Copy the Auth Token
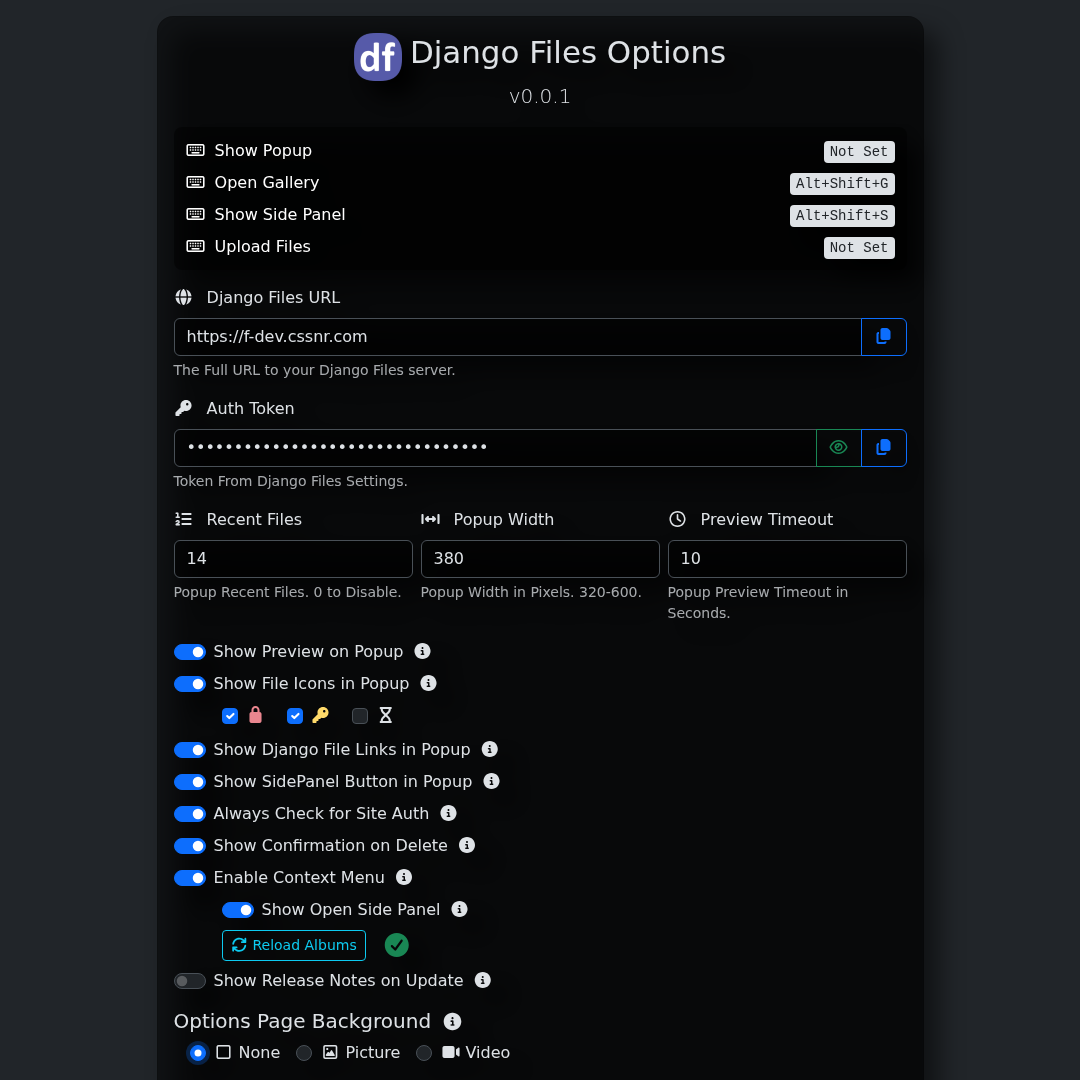Image resolution: width=1080 pixels, height=1080 pixels. coord(883,448)
